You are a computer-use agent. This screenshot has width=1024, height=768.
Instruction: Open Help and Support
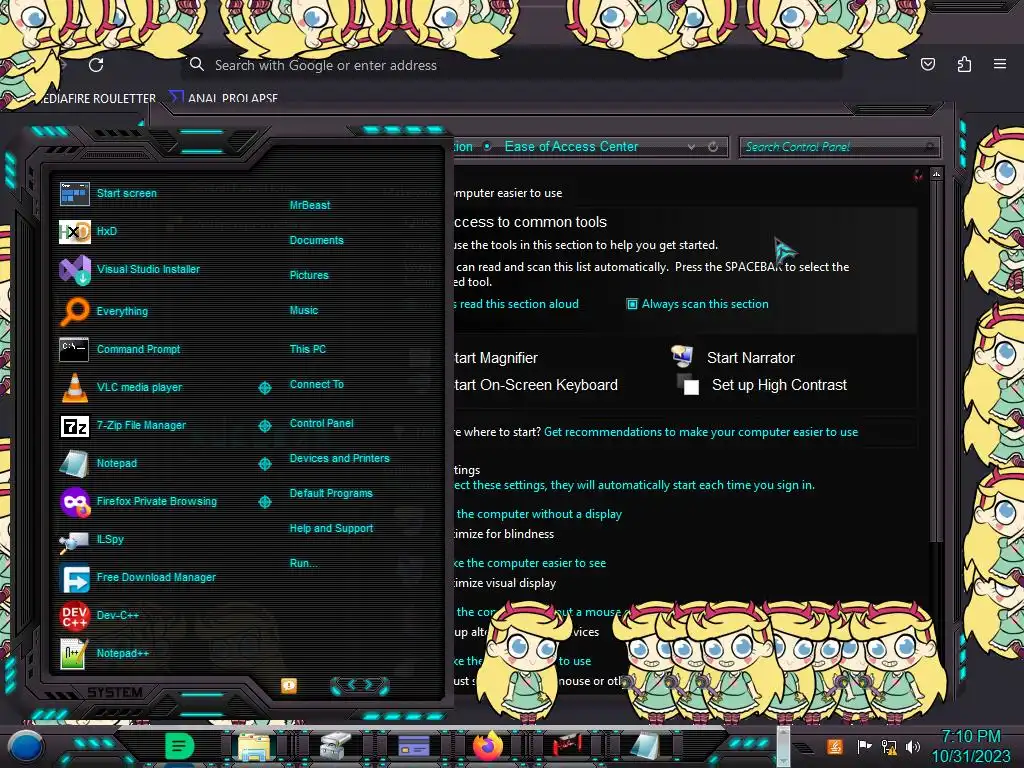(x=331, y=528)
